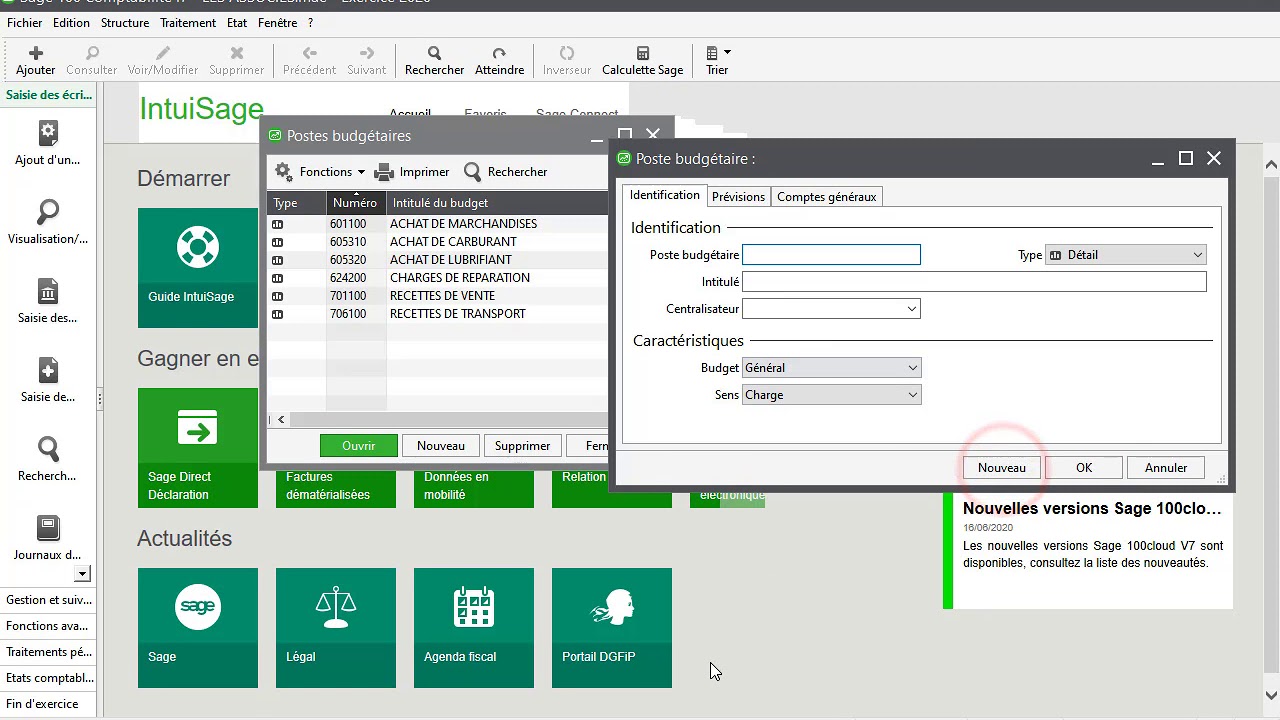Viewport: 1280px width, 720px height.
Task: Click OK in Poste budgétaire dialog
Action: (x=1084, y=468)
